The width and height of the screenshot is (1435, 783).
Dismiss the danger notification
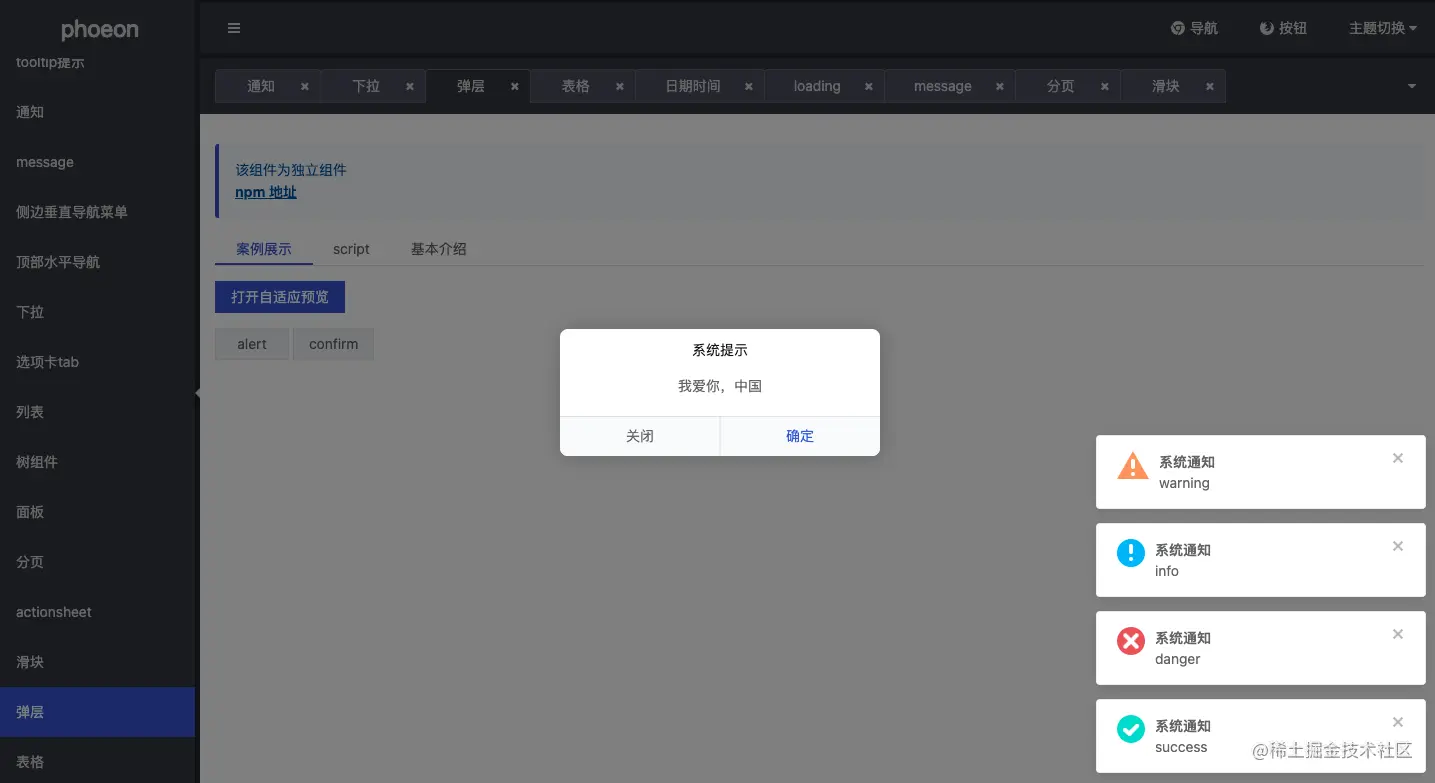pyautogui.click(x=1398, y=634)
